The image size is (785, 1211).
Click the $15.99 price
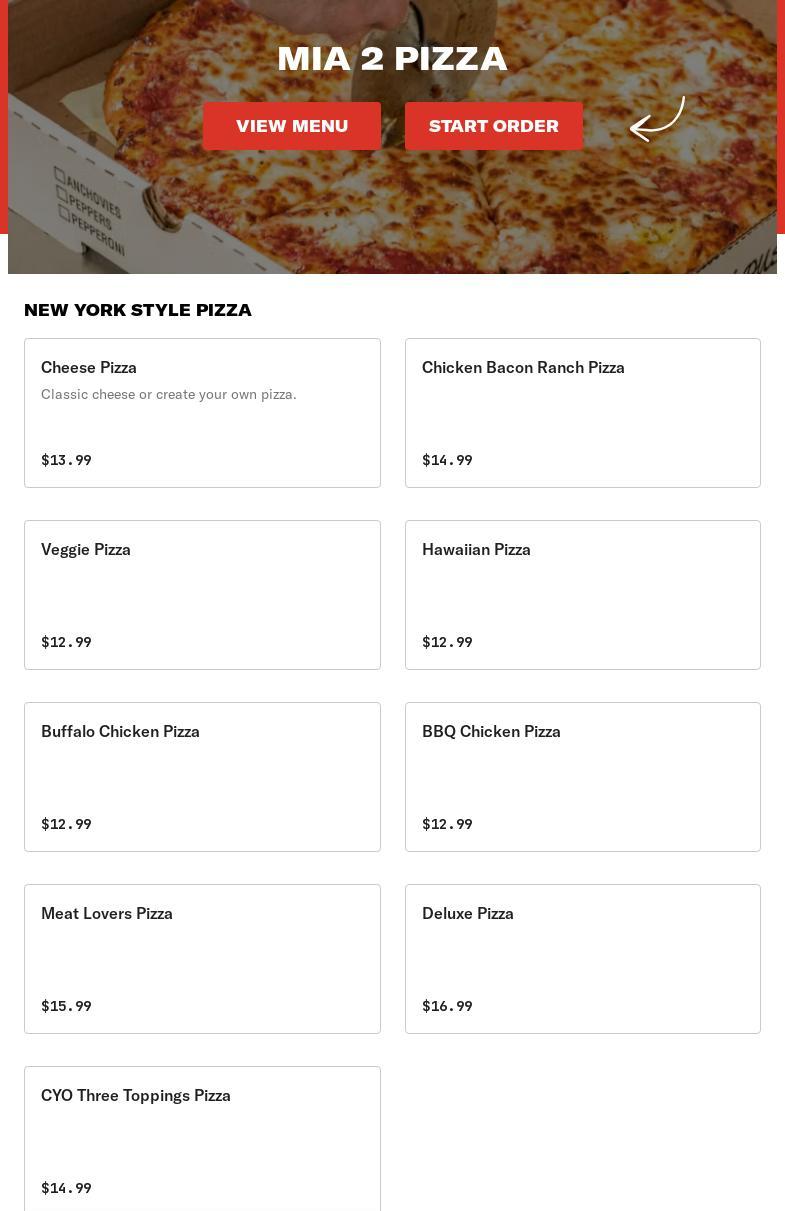pyautogui.click(x=66, y=1006)
